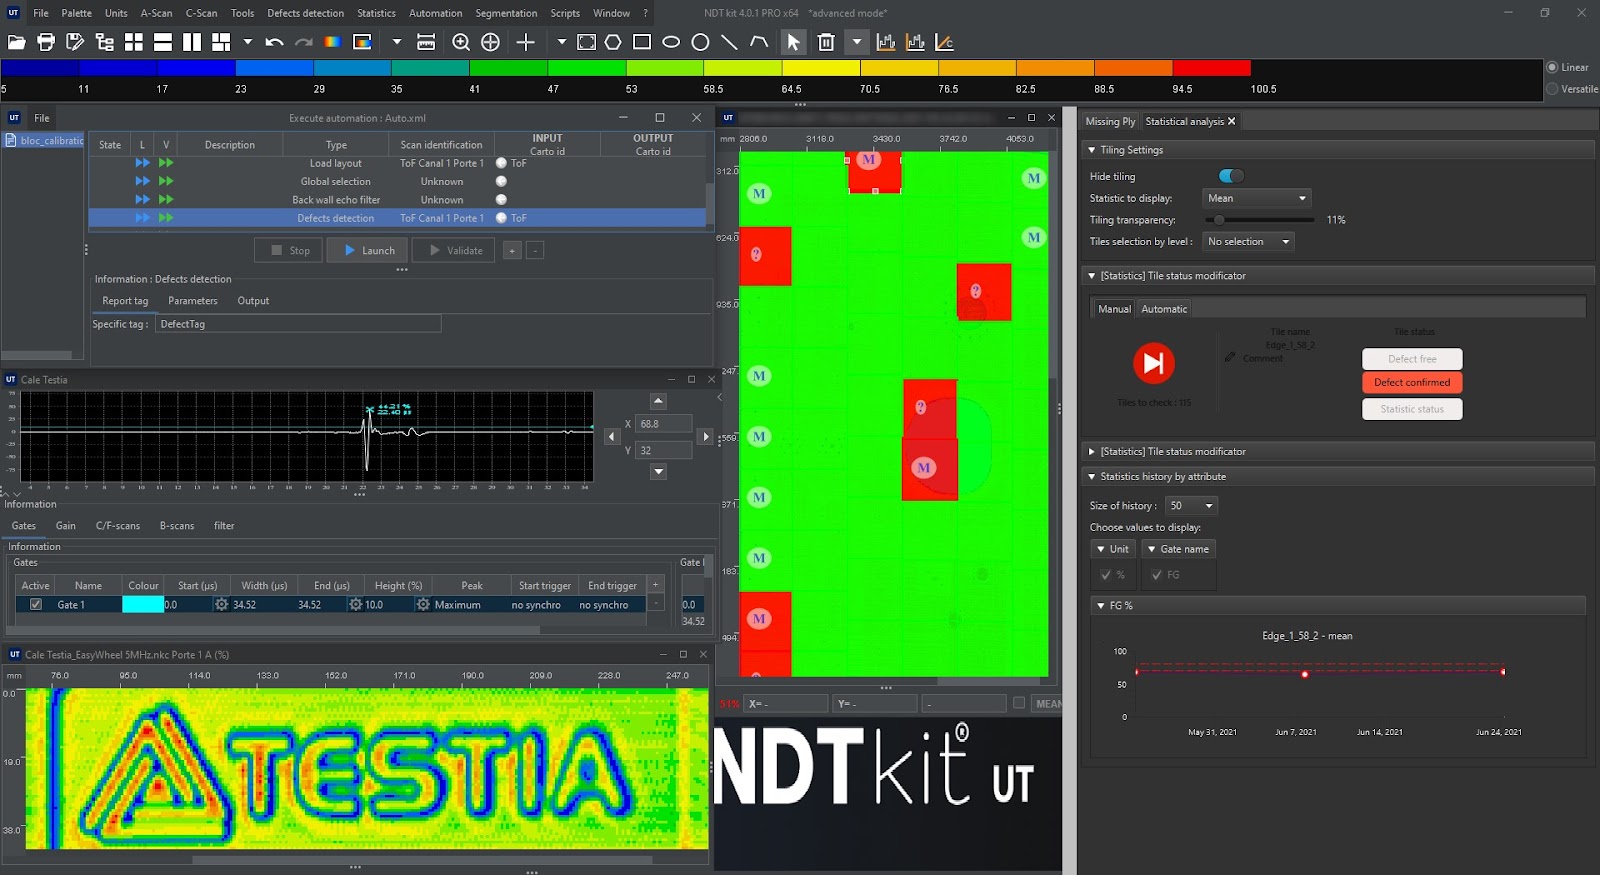Click the ruler measurement tool icon

coord(426,42)
